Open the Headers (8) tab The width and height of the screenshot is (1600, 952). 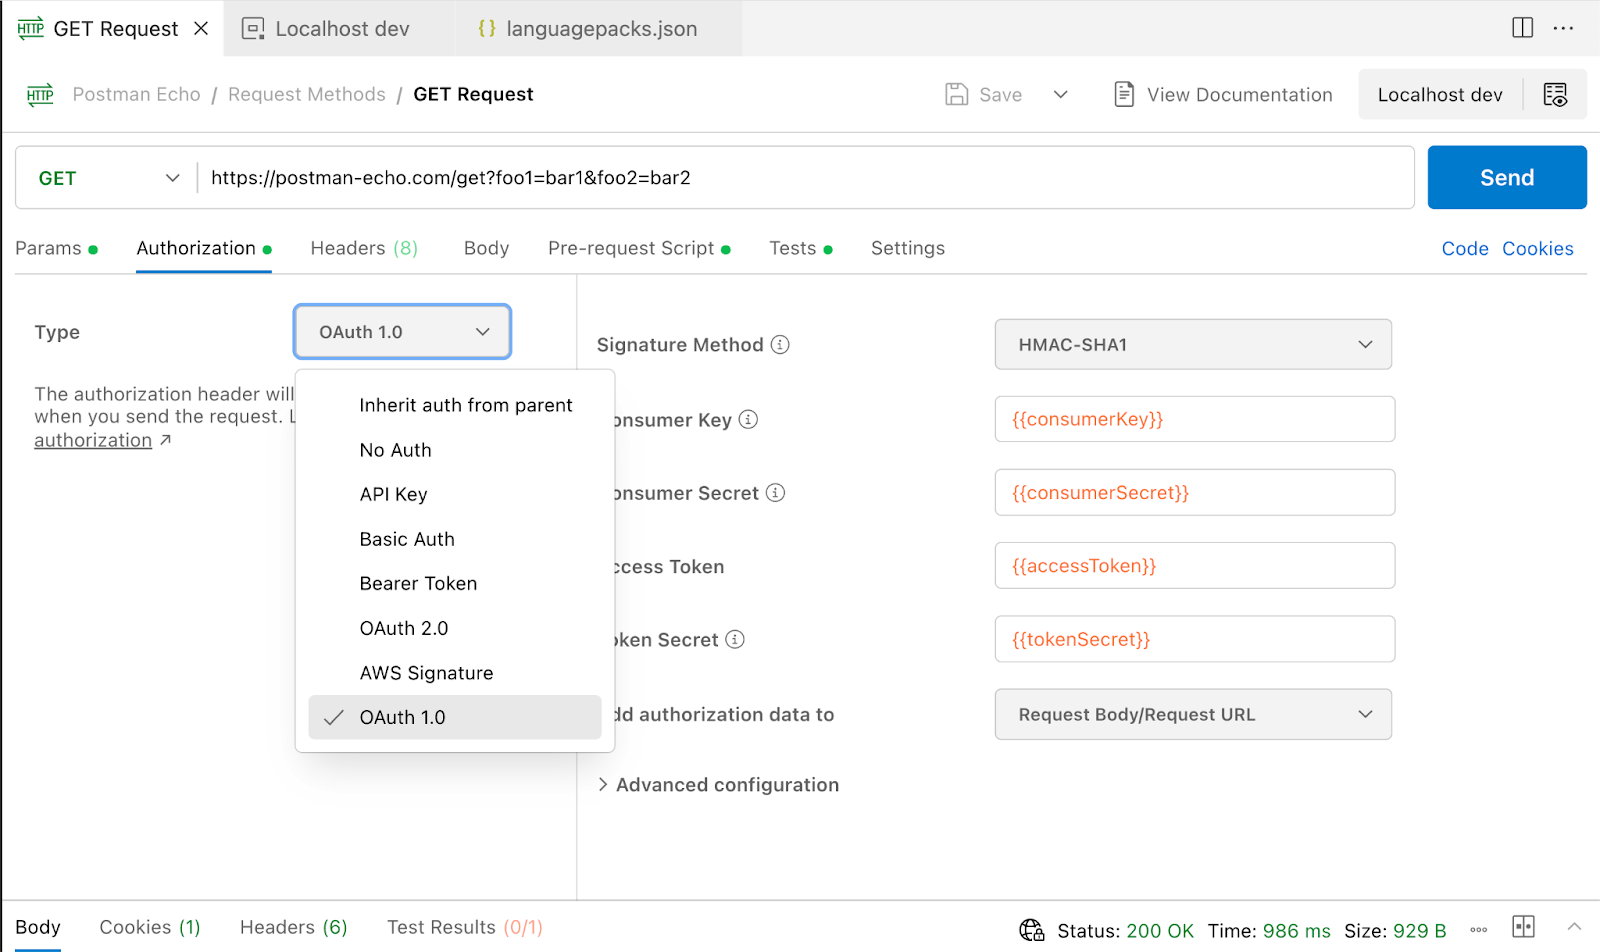click(364, 248)
